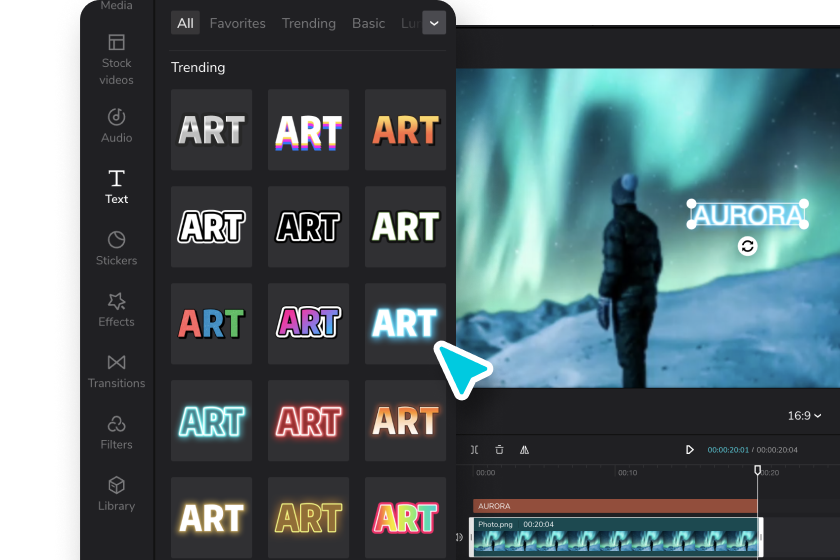Open the 16:9 aspect ratio dropdown
The image size is (840, 560).
[804, 415]
